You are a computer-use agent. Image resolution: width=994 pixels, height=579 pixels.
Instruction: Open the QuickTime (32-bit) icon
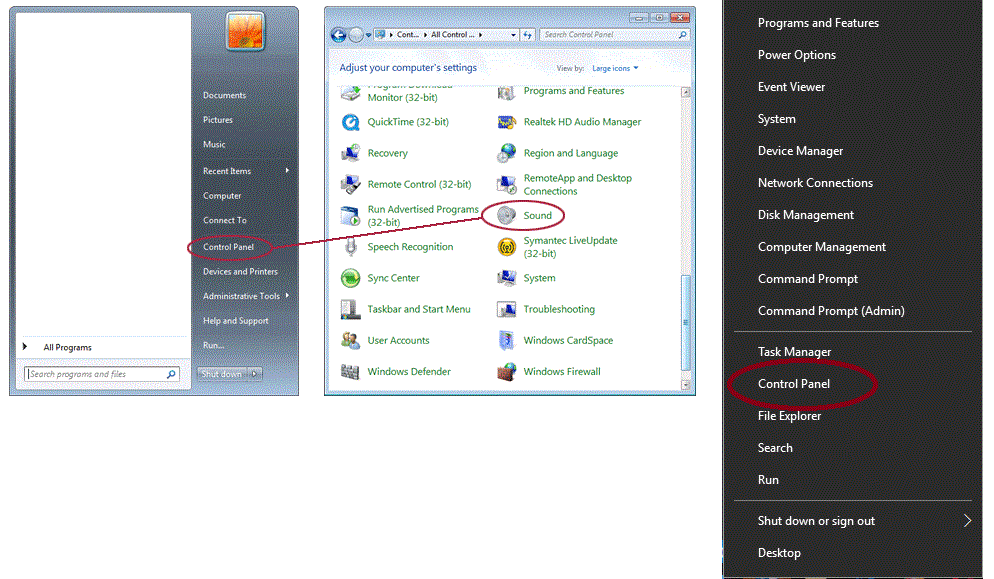(x=351, y=122)
